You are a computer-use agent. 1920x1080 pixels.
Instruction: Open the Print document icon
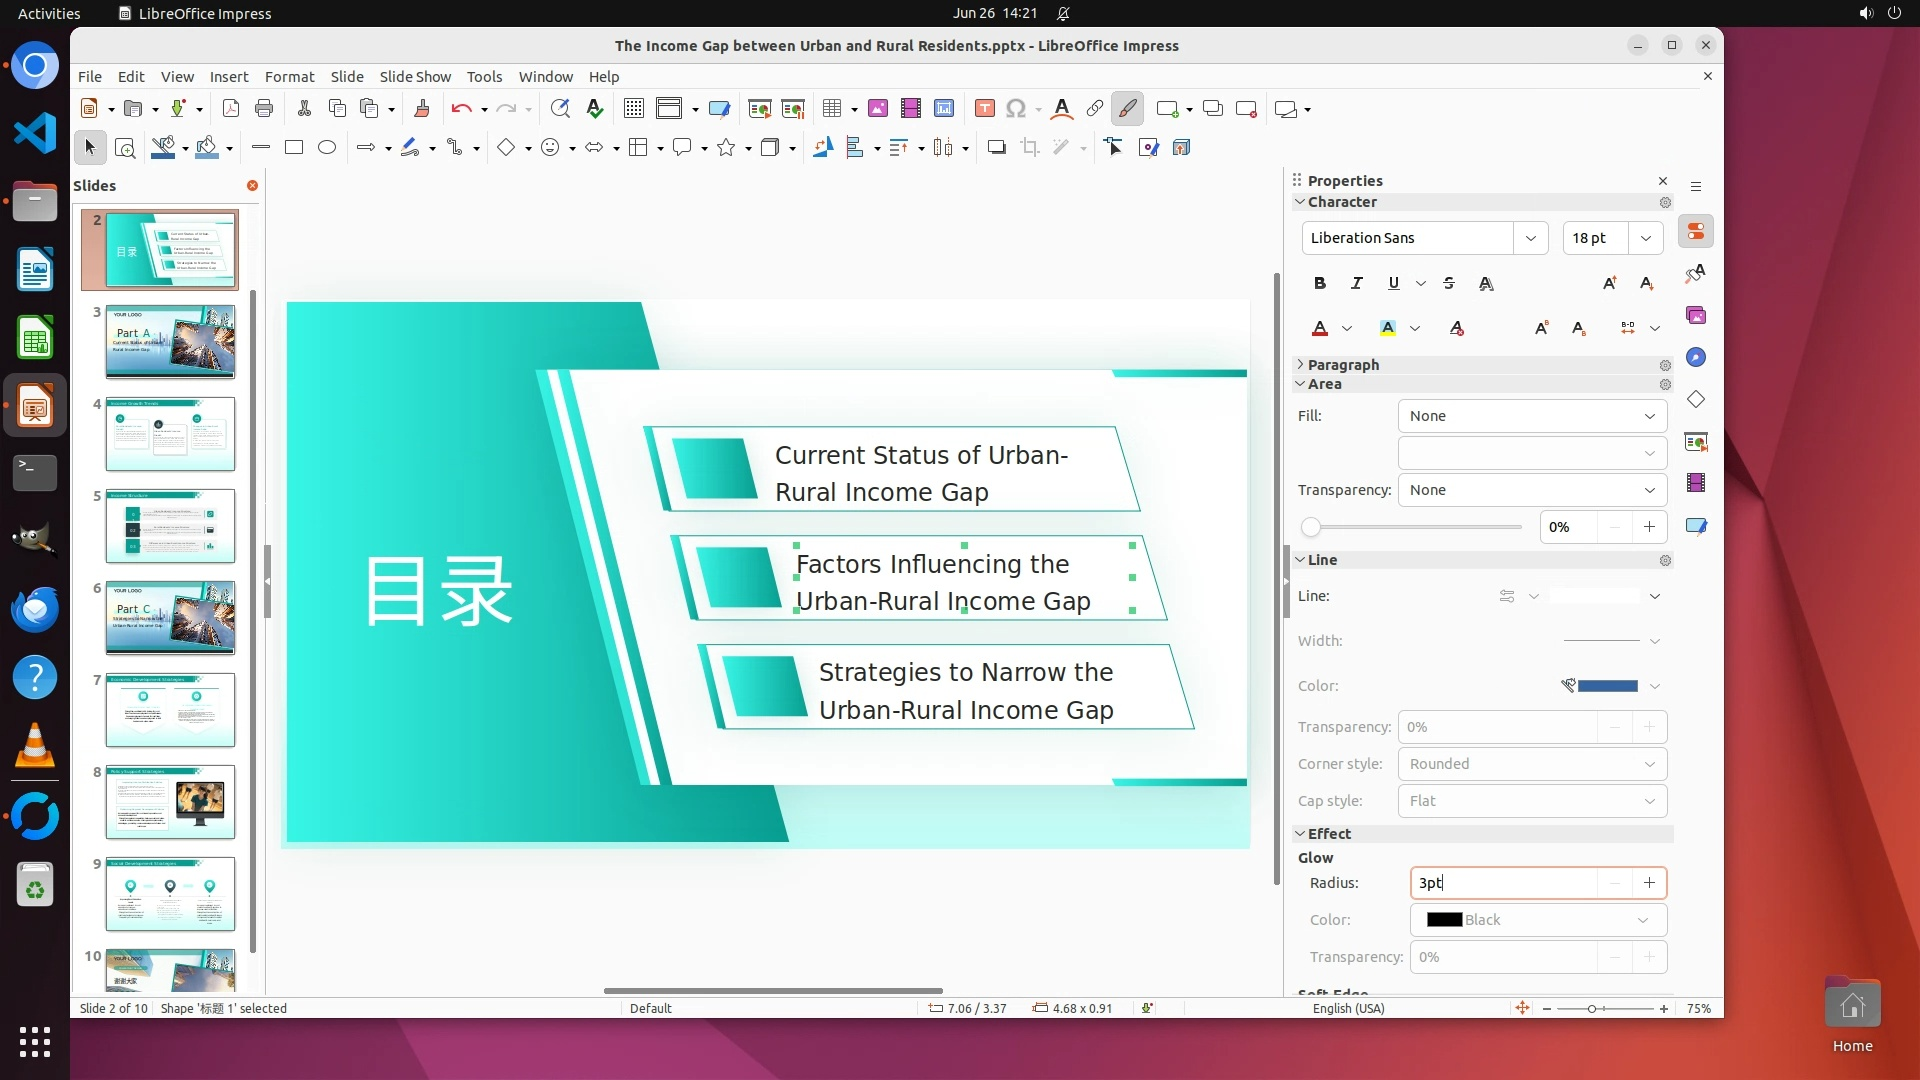pyautogui.click(x=264, y=109)
